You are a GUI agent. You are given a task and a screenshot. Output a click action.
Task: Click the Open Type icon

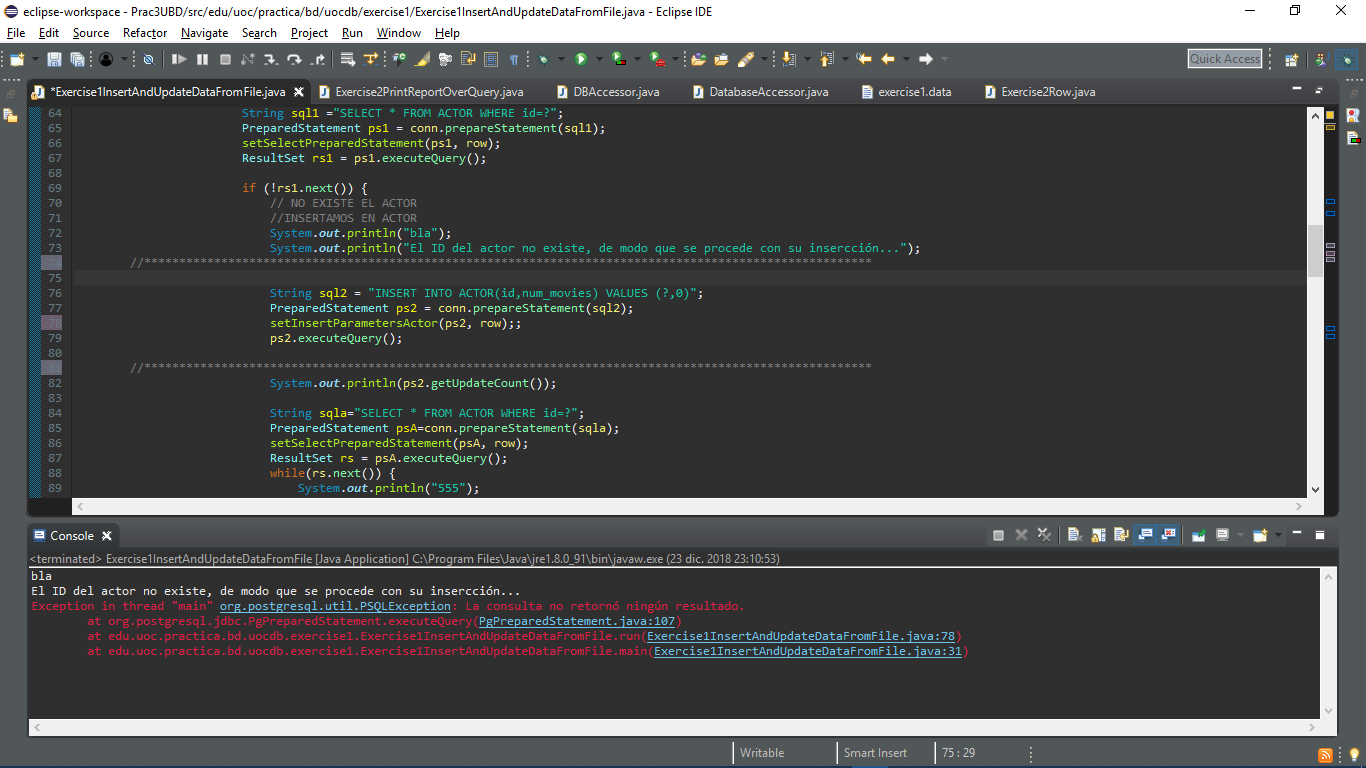point(698,60)
